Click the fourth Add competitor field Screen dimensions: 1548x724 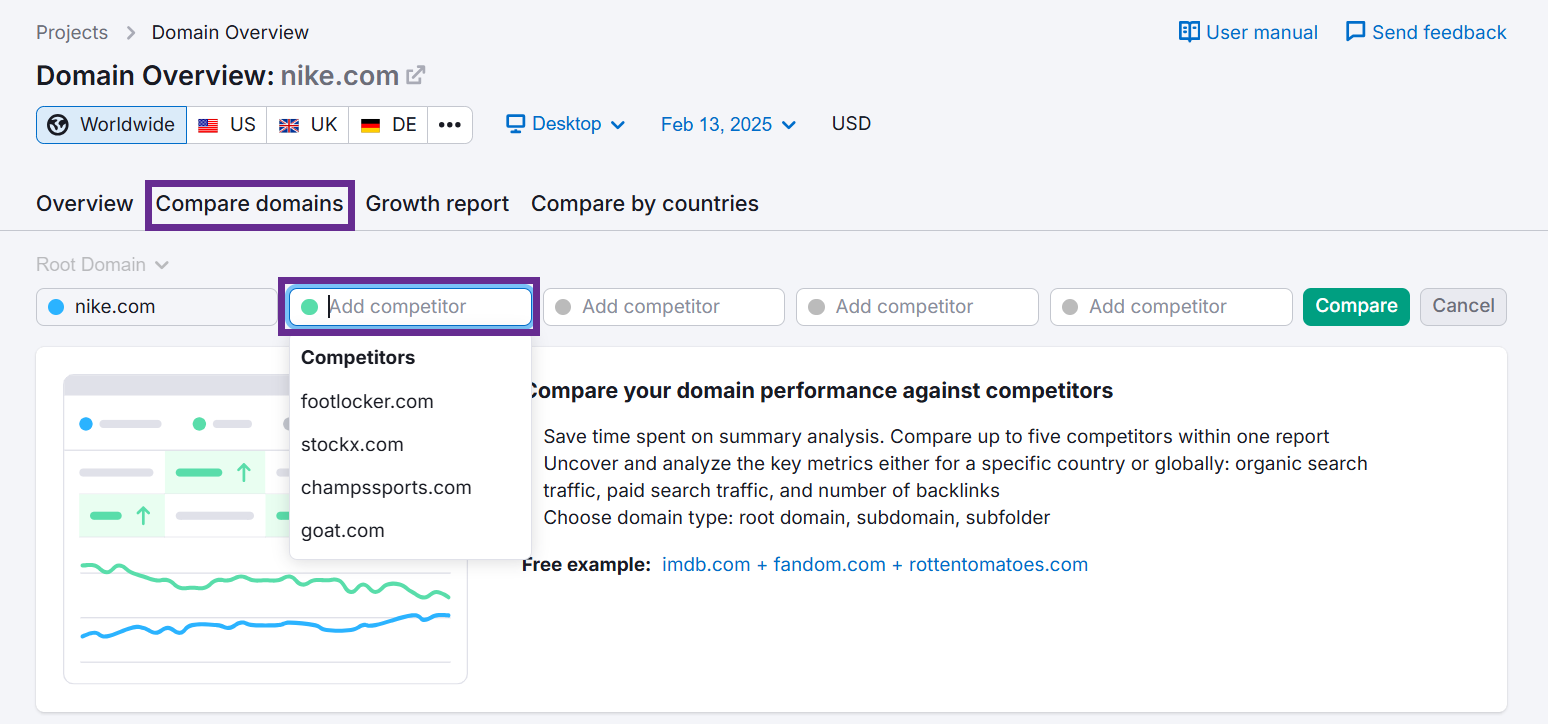pyautogui.click(x=1171, y=307)
